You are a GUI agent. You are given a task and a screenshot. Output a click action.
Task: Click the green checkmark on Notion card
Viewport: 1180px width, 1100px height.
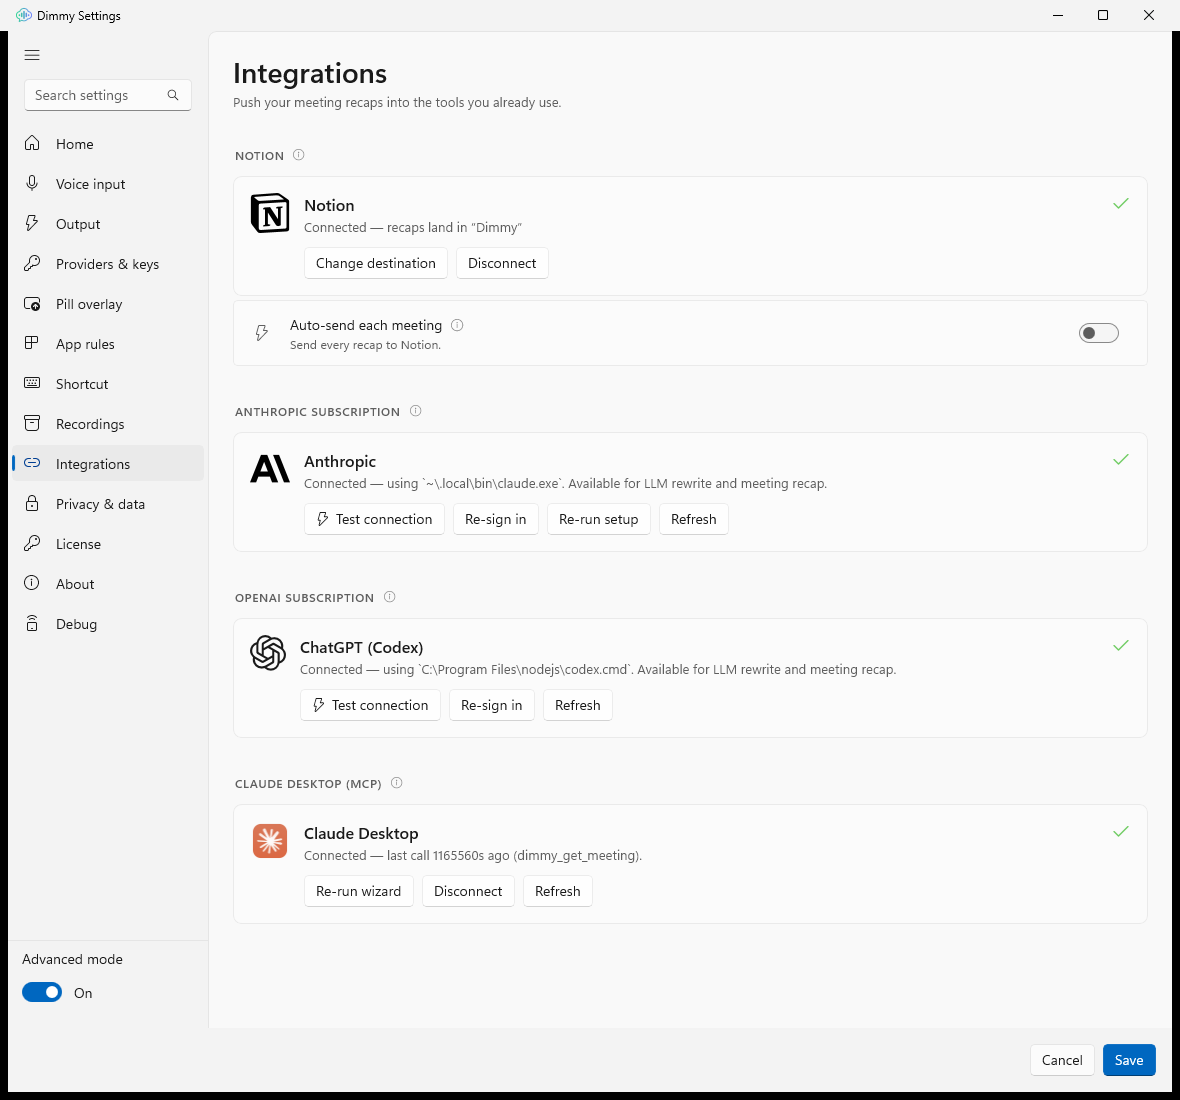click(x=1121, y=203)
